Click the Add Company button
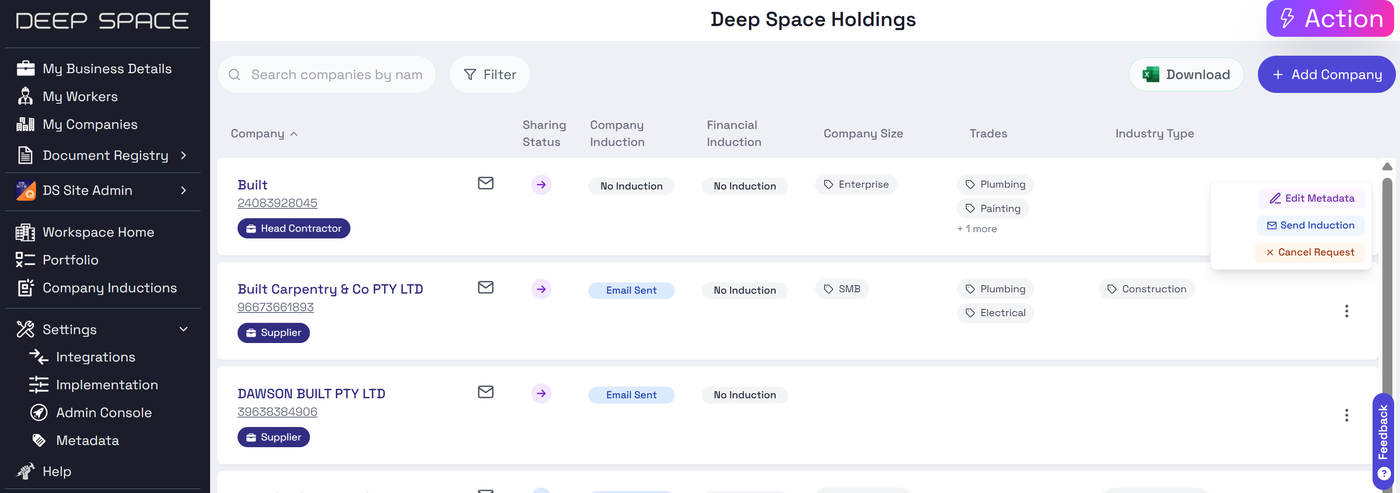This screenshot has width=1400, height=493. (1326, 75)
